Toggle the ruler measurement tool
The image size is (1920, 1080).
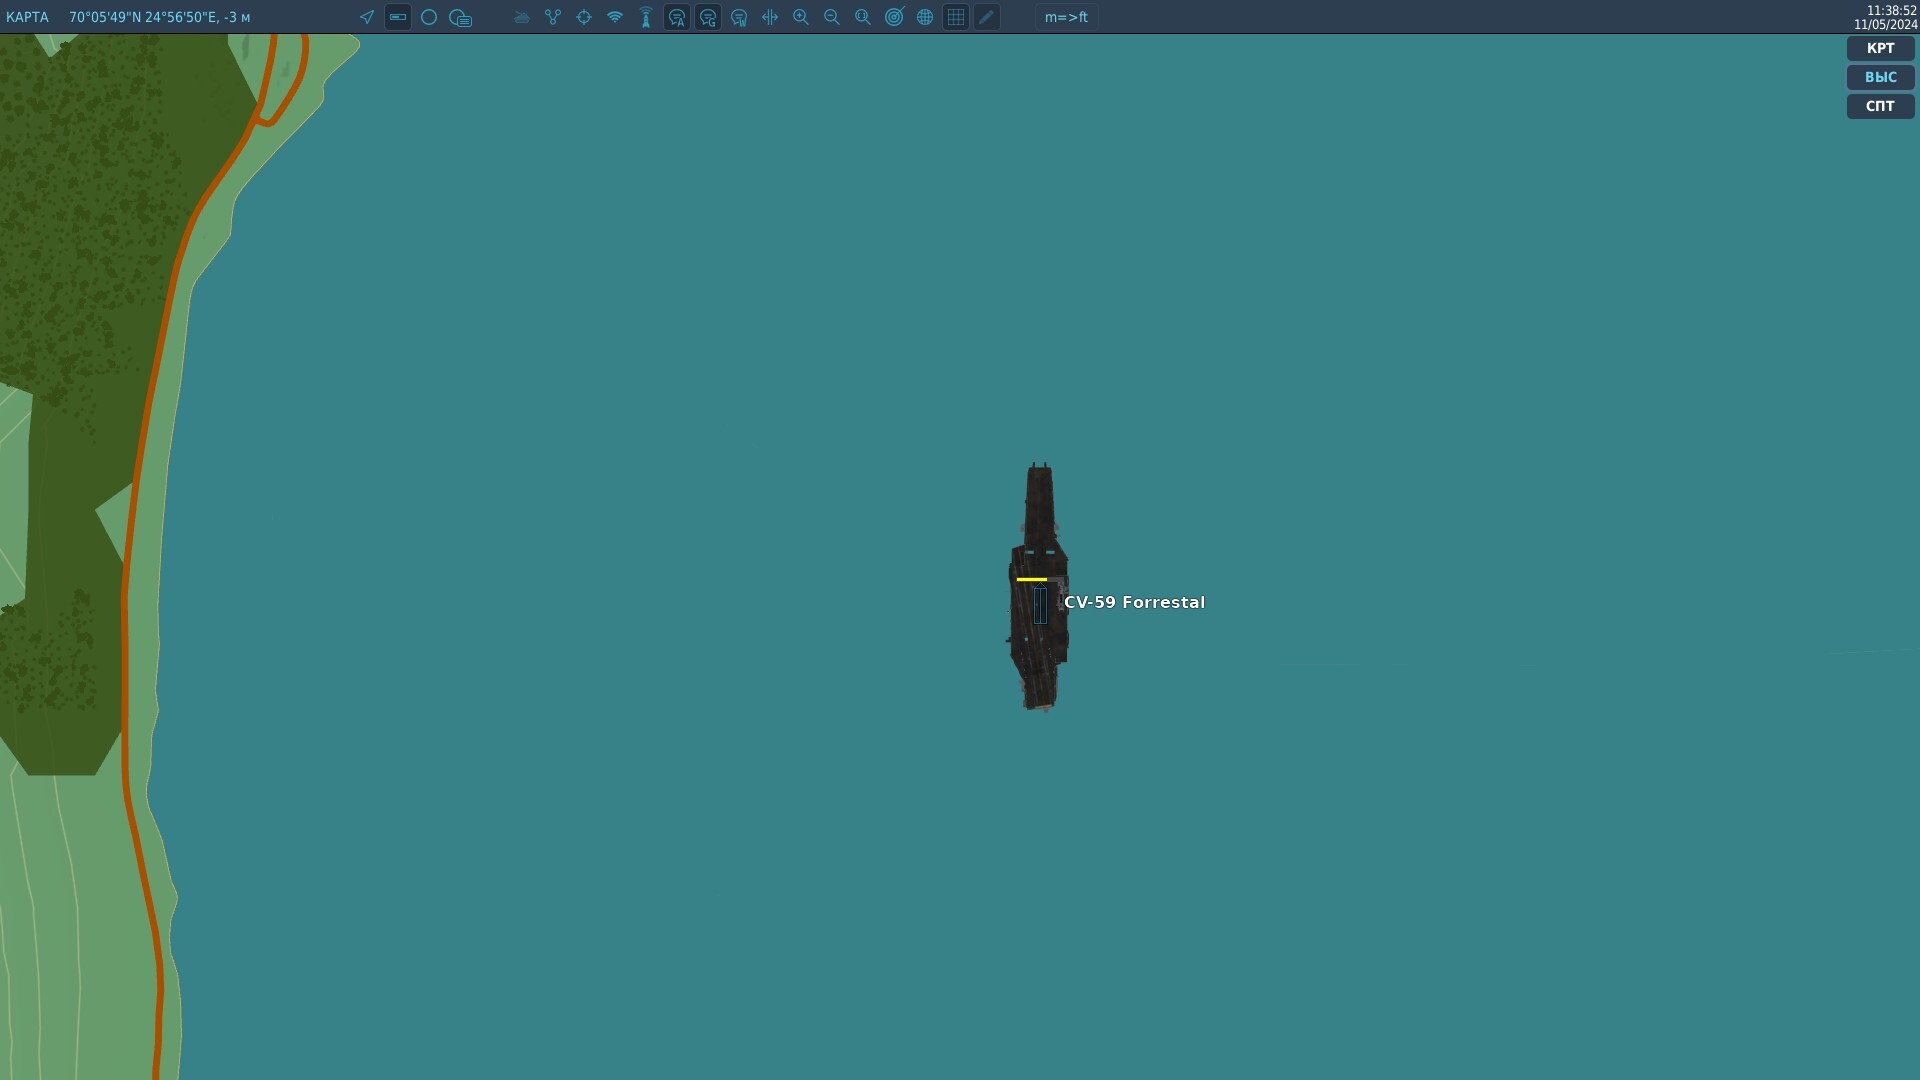[398, 17]
